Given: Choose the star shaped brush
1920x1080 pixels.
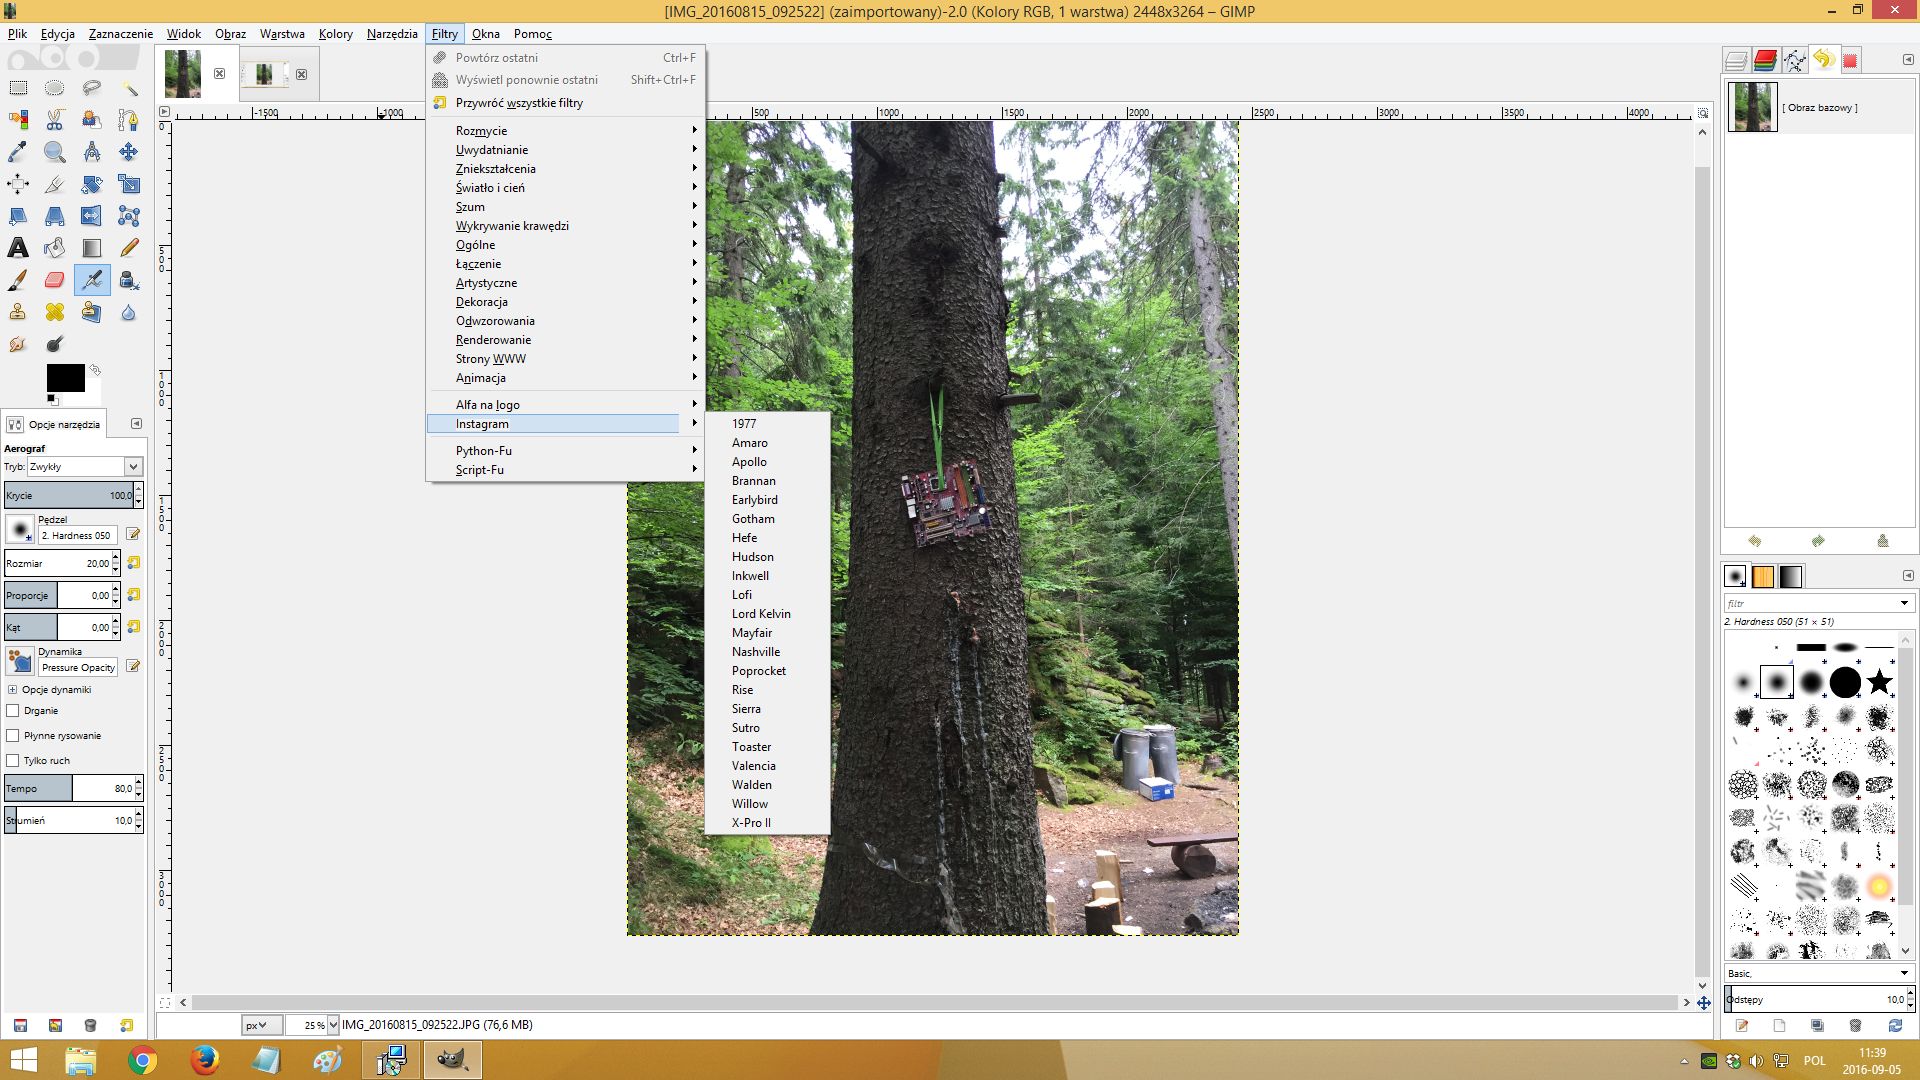Looking at the screenshot, I should [x=1879, y=683].
